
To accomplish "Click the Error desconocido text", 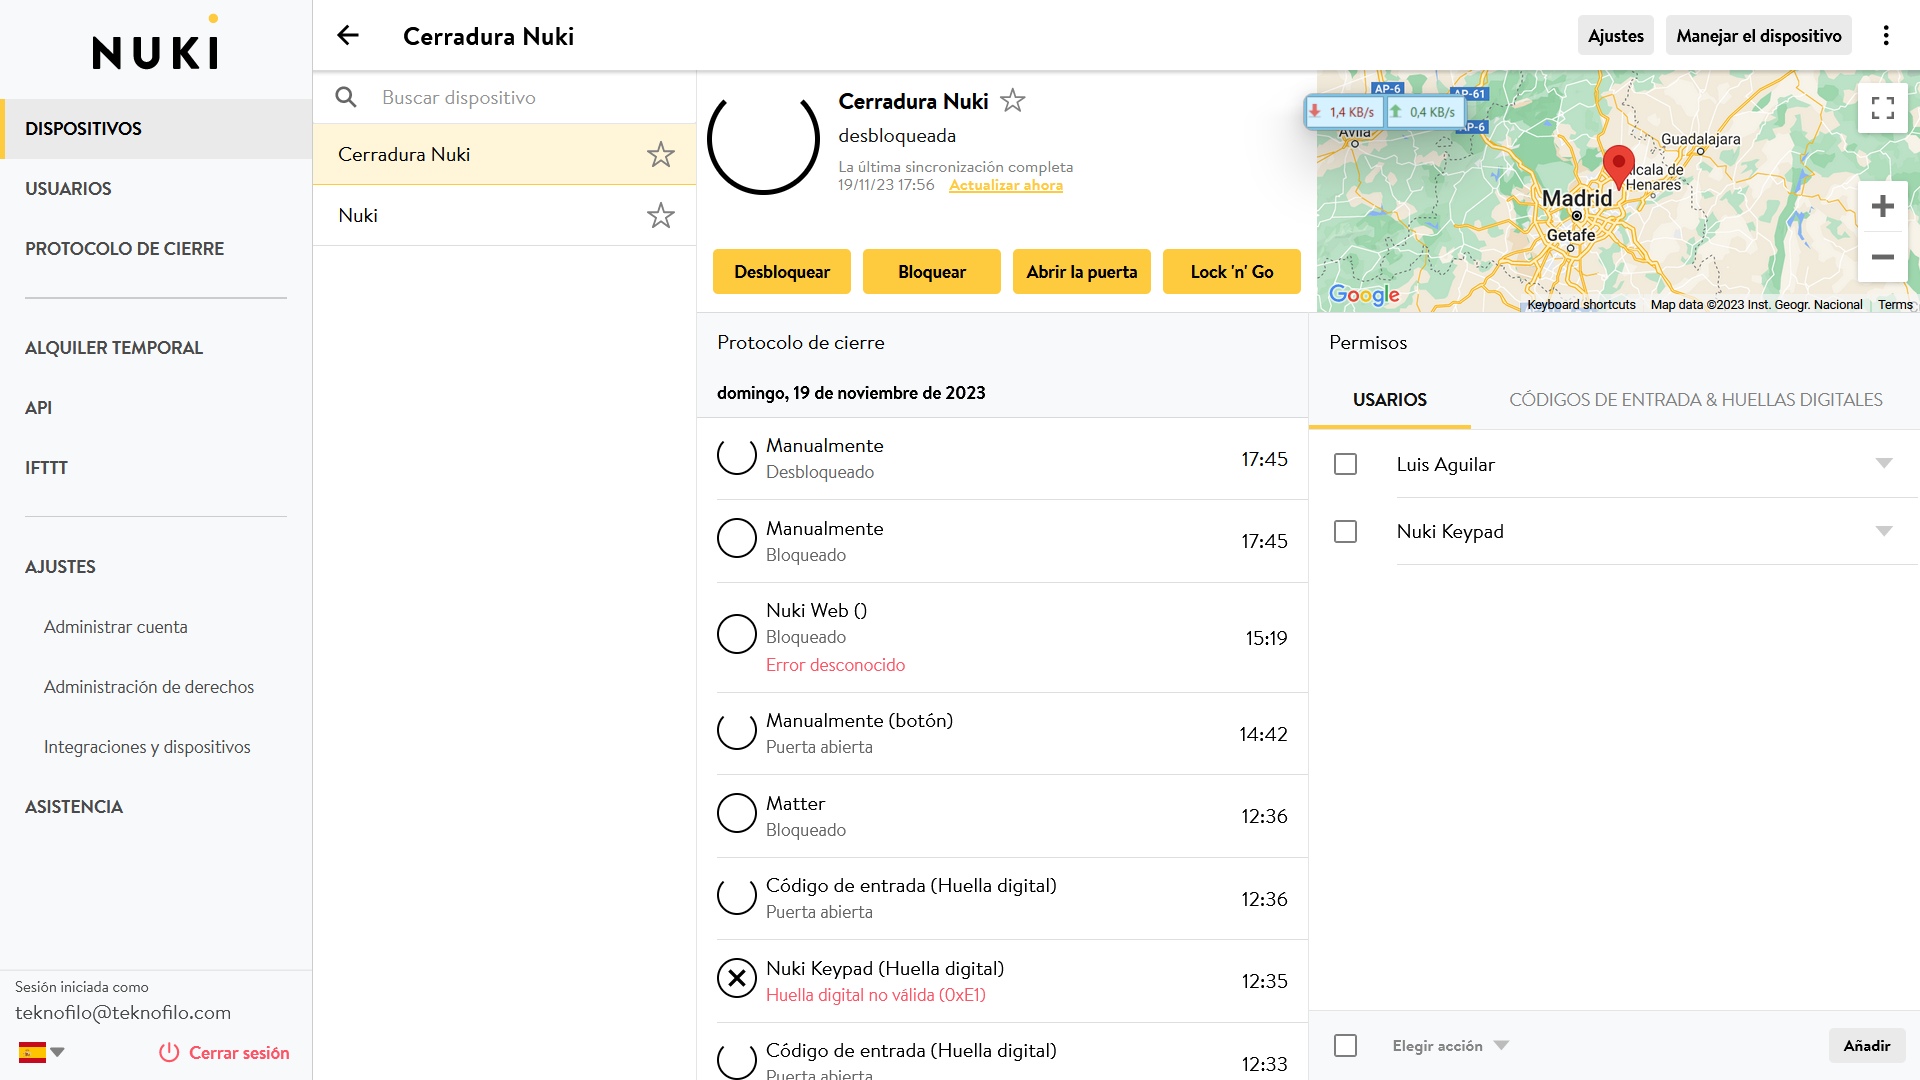I will click(835, 665).
